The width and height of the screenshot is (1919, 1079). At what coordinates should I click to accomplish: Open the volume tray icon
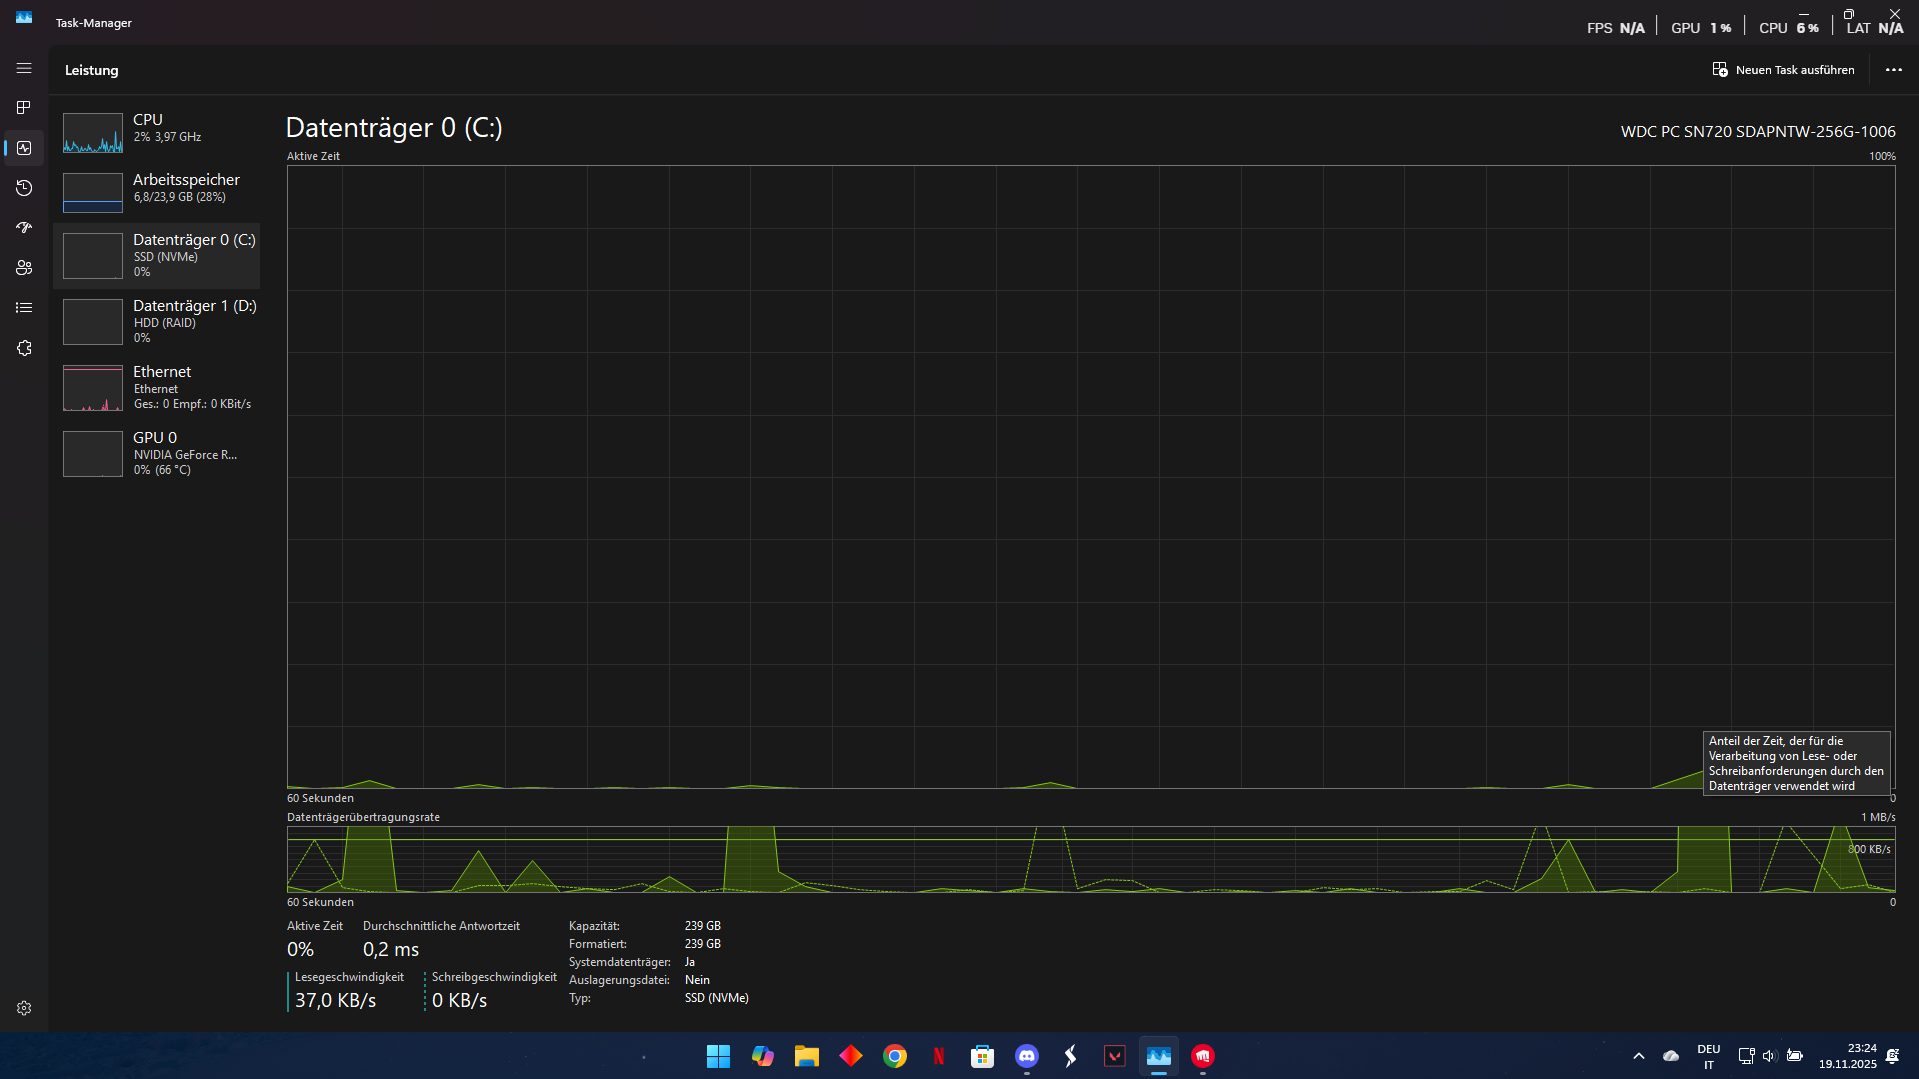1770,1056
